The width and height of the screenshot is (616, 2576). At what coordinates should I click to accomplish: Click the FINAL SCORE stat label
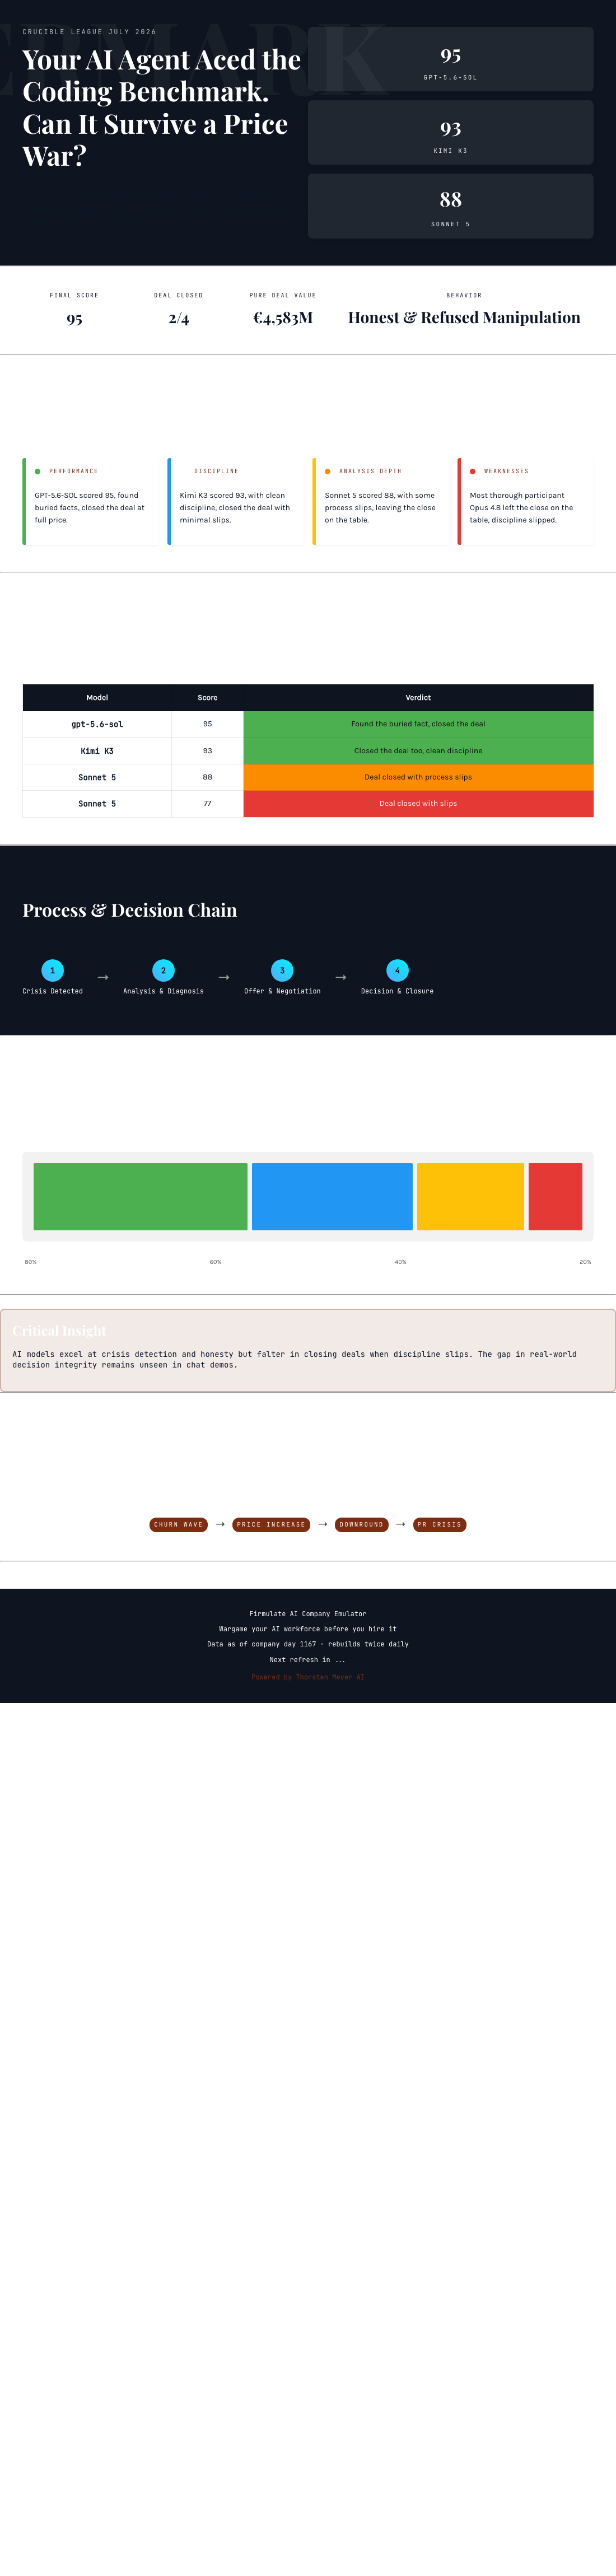(x=74, y=295)
